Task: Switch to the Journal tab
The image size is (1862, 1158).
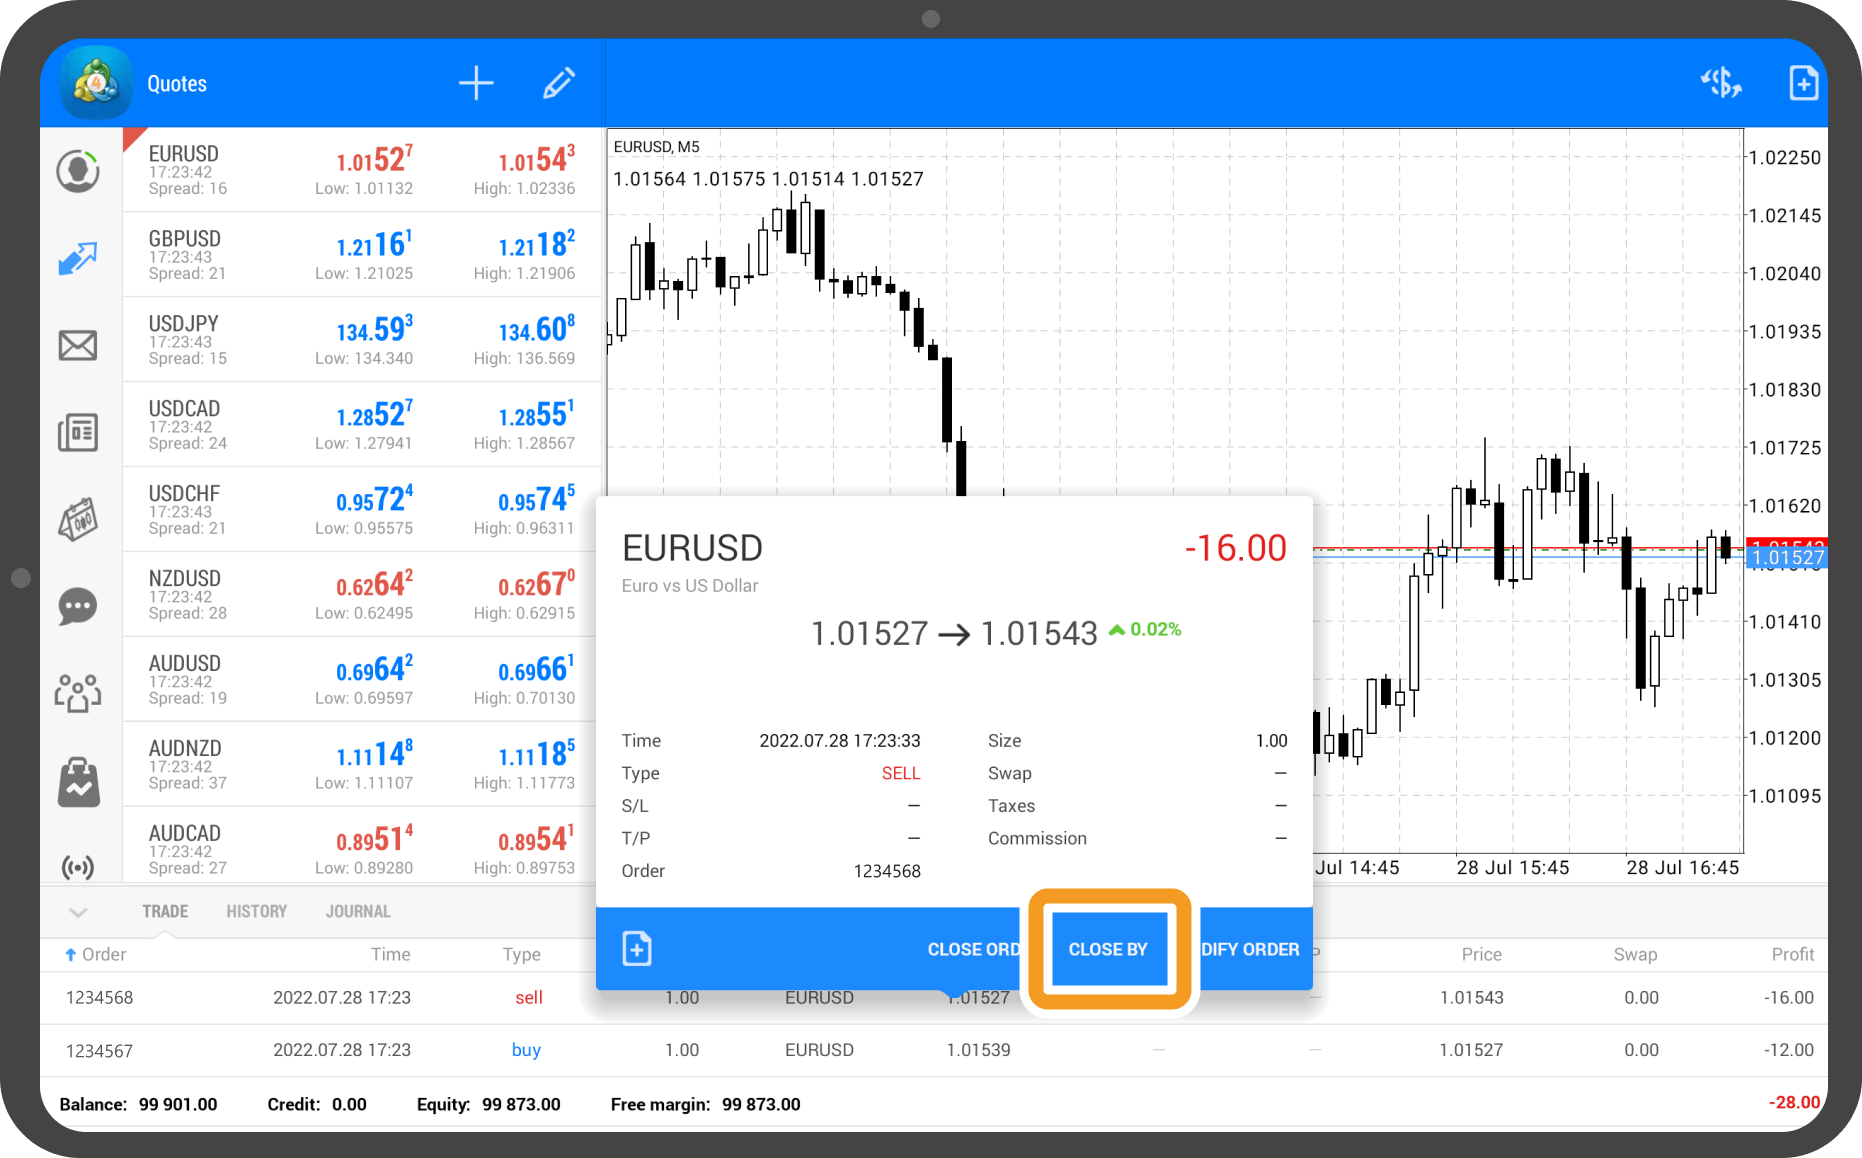Action: coord(358,911)
